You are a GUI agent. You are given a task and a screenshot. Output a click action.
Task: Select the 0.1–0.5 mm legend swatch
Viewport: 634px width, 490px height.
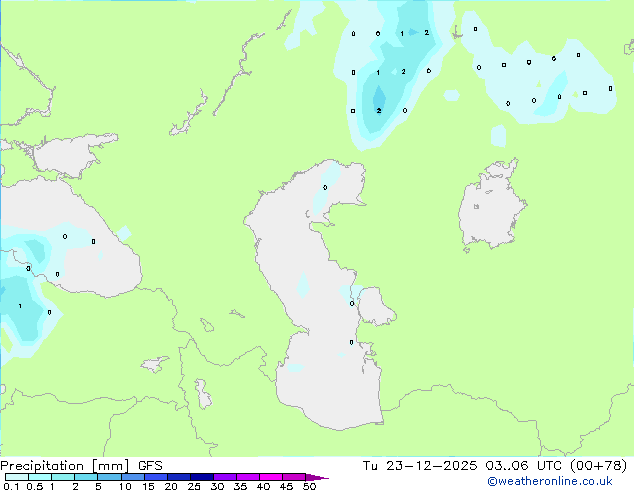pos(17,477)
